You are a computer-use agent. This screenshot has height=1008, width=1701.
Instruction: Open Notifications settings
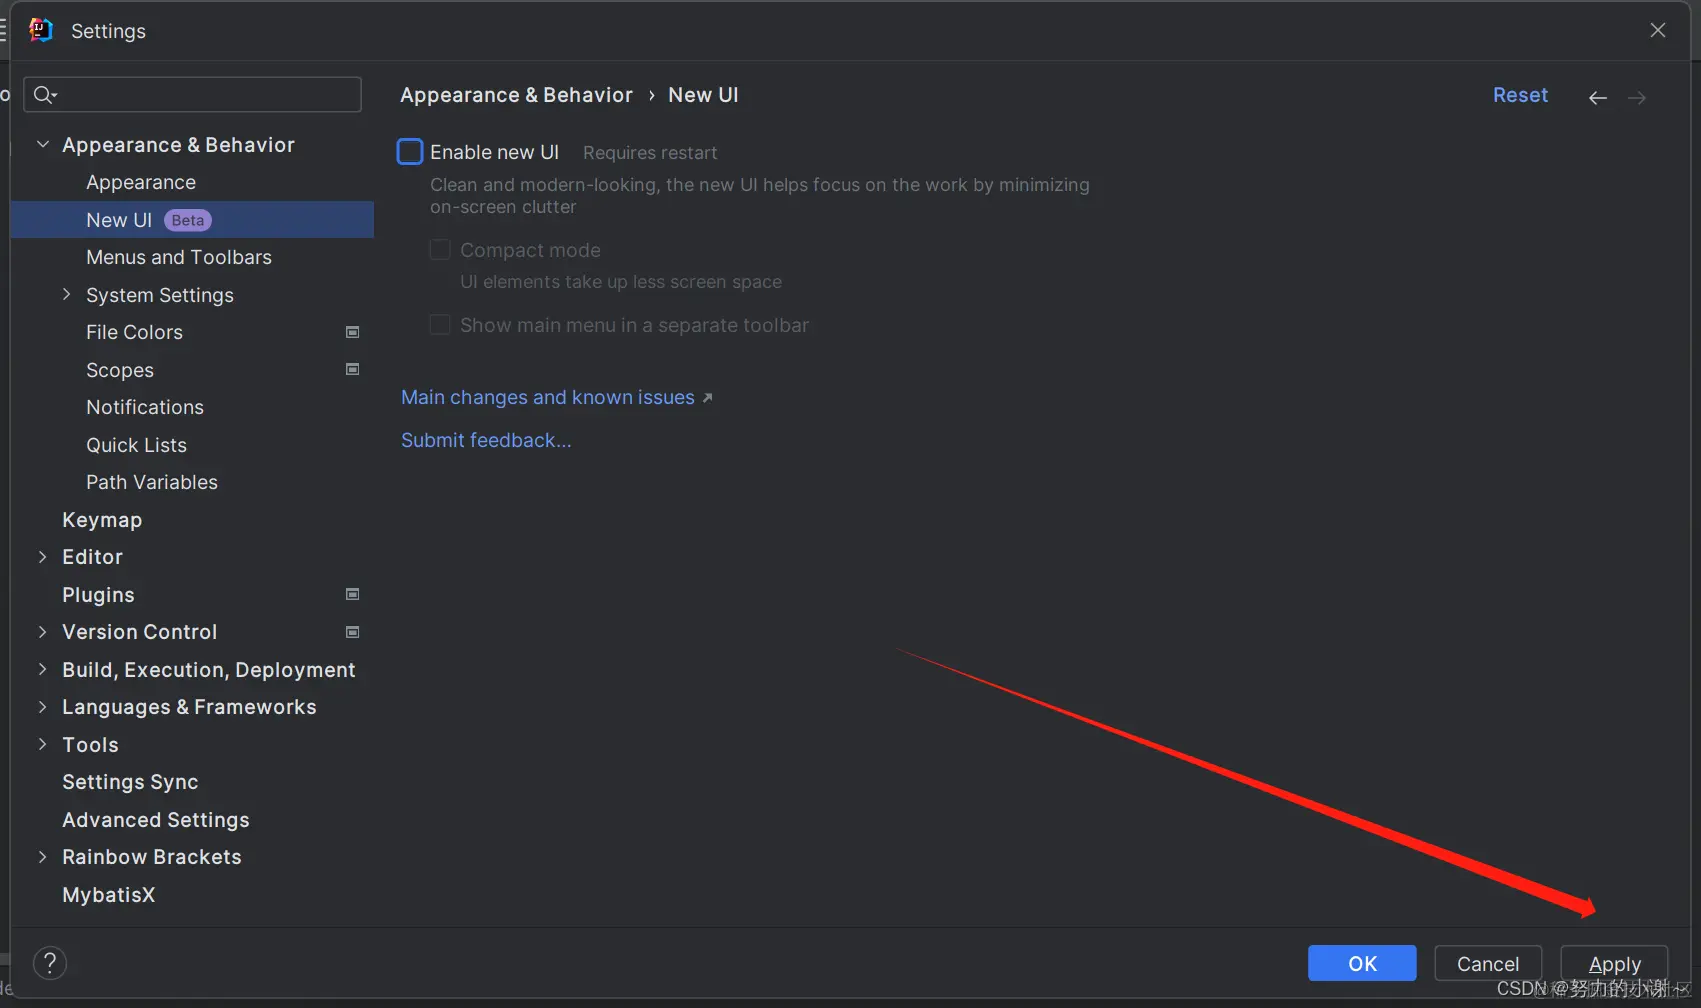(145, 407)
